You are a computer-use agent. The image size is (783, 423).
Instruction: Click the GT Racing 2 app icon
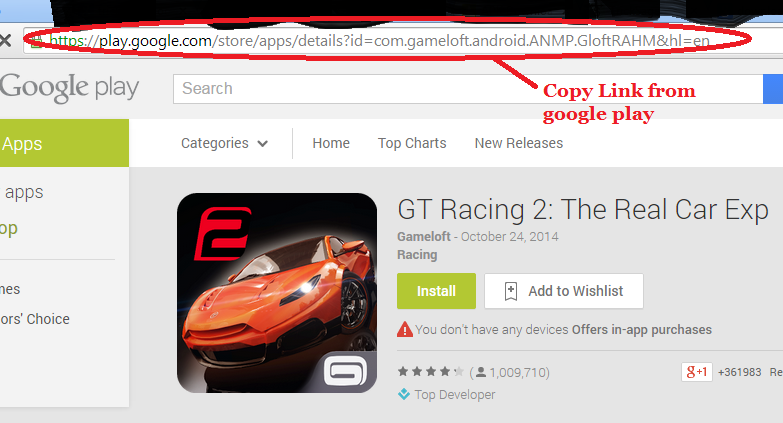pos(277,293)
